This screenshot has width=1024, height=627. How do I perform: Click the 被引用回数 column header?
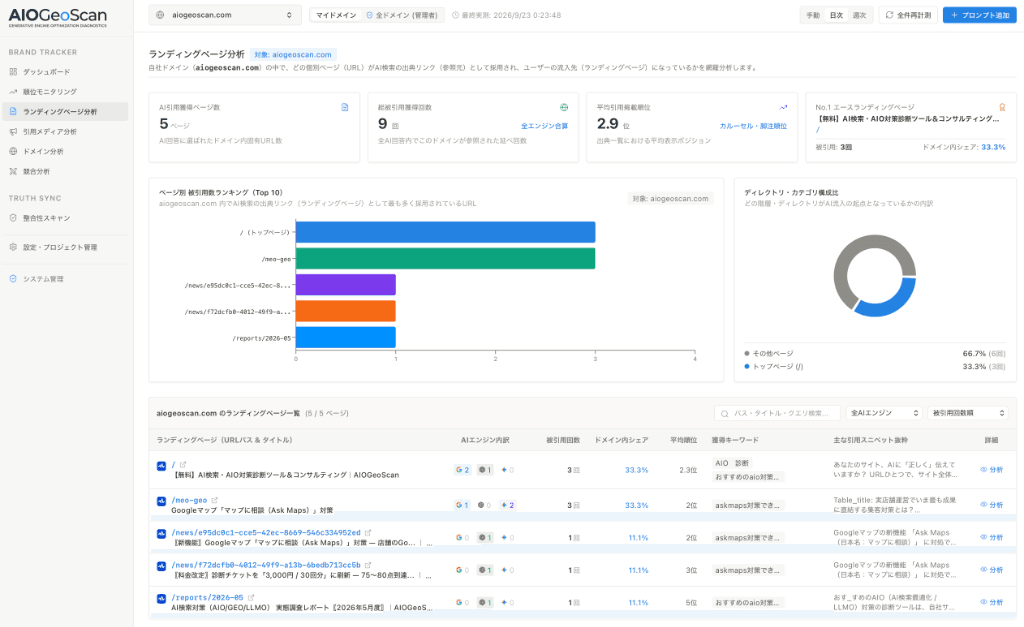coord(563,440)
